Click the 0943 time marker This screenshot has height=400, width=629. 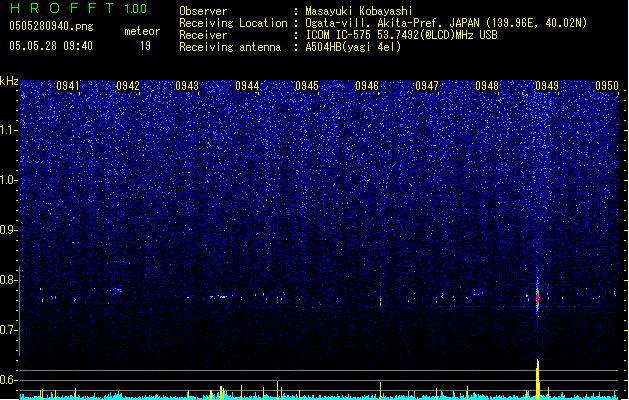pyautogui.click(x=187, y=86)
